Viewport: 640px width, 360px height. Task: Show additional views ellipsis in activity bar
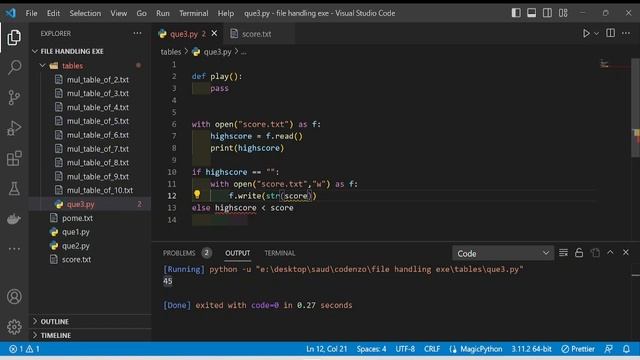(14, 249)
